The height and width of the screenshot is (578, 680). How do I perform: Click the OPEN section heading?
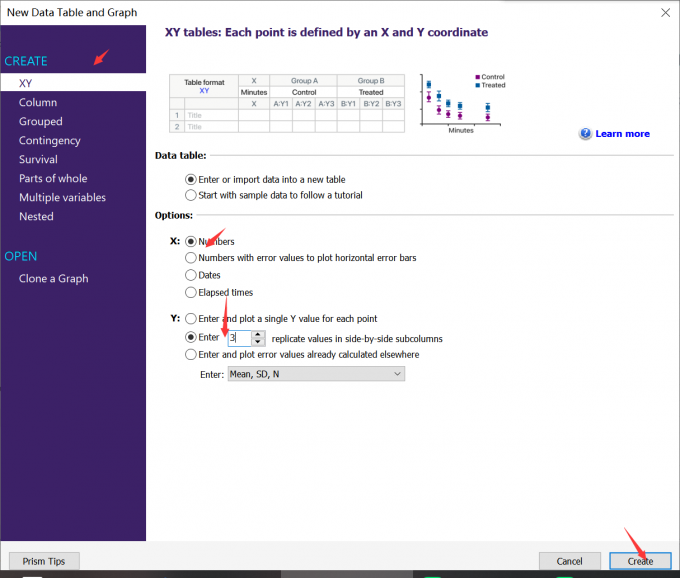tap(21, 256)
